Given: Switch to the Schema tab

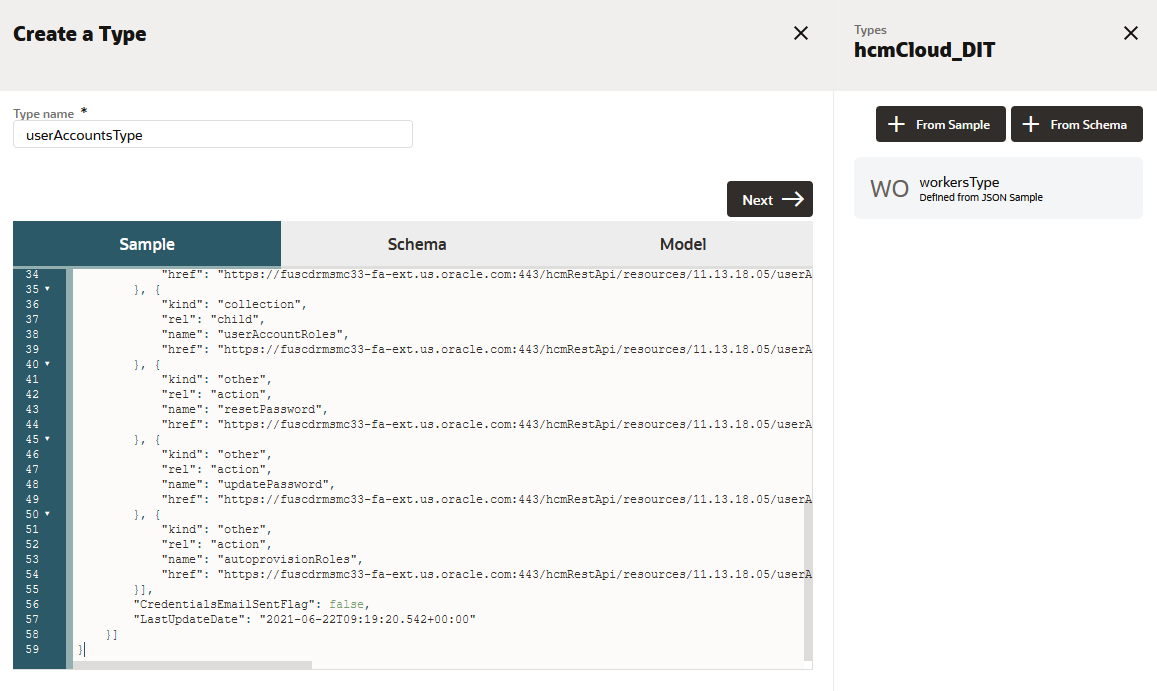Looking at the screenshot, I should [x=416, y=244].
